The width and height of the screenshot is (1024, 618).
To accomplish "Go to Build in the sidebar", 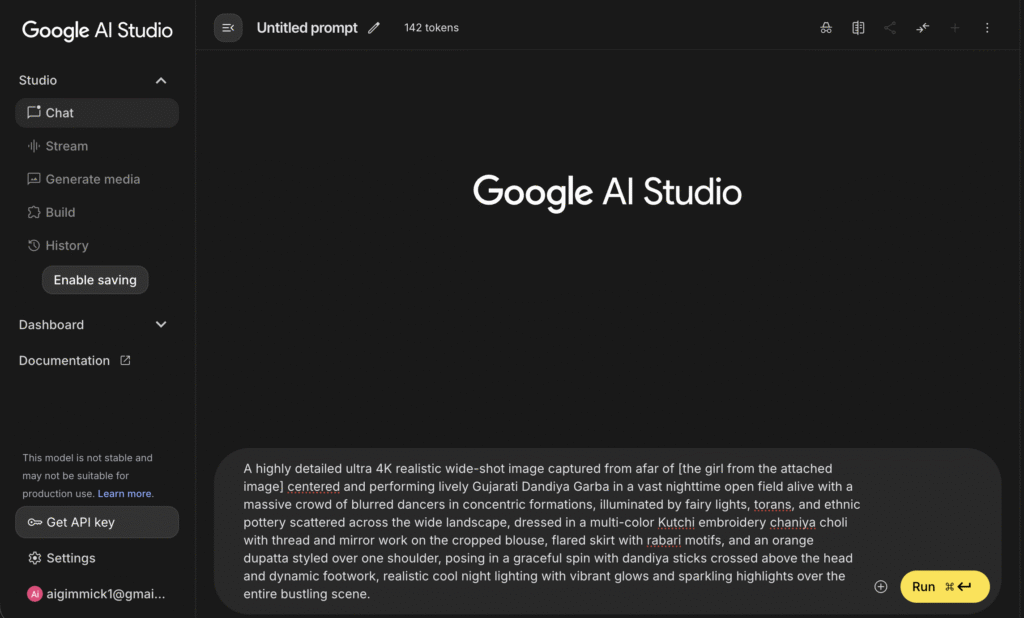I will pyautogui.click(x=60, y=212).
